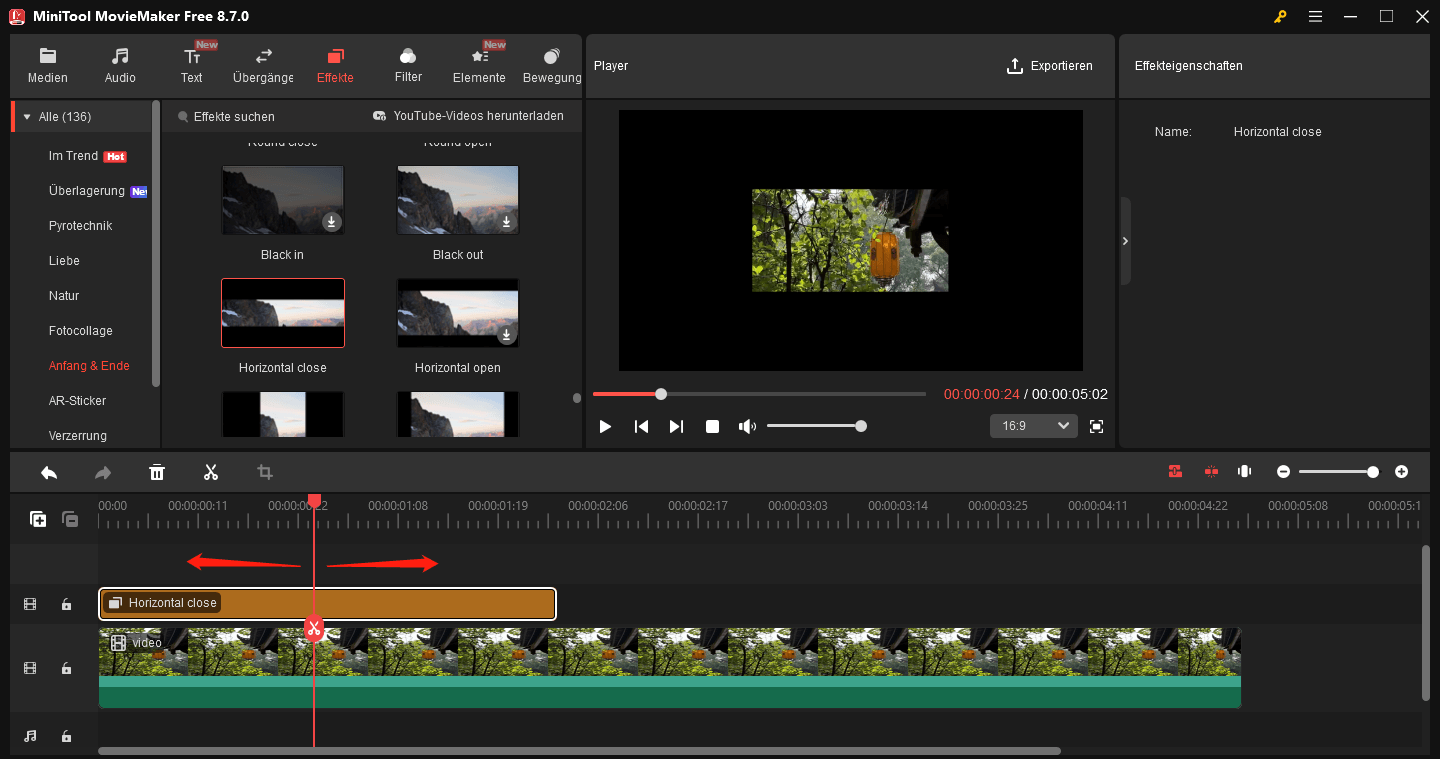The image size is (1440, 759).
Task: Select the scissors split tool
Action: (211, 472)
